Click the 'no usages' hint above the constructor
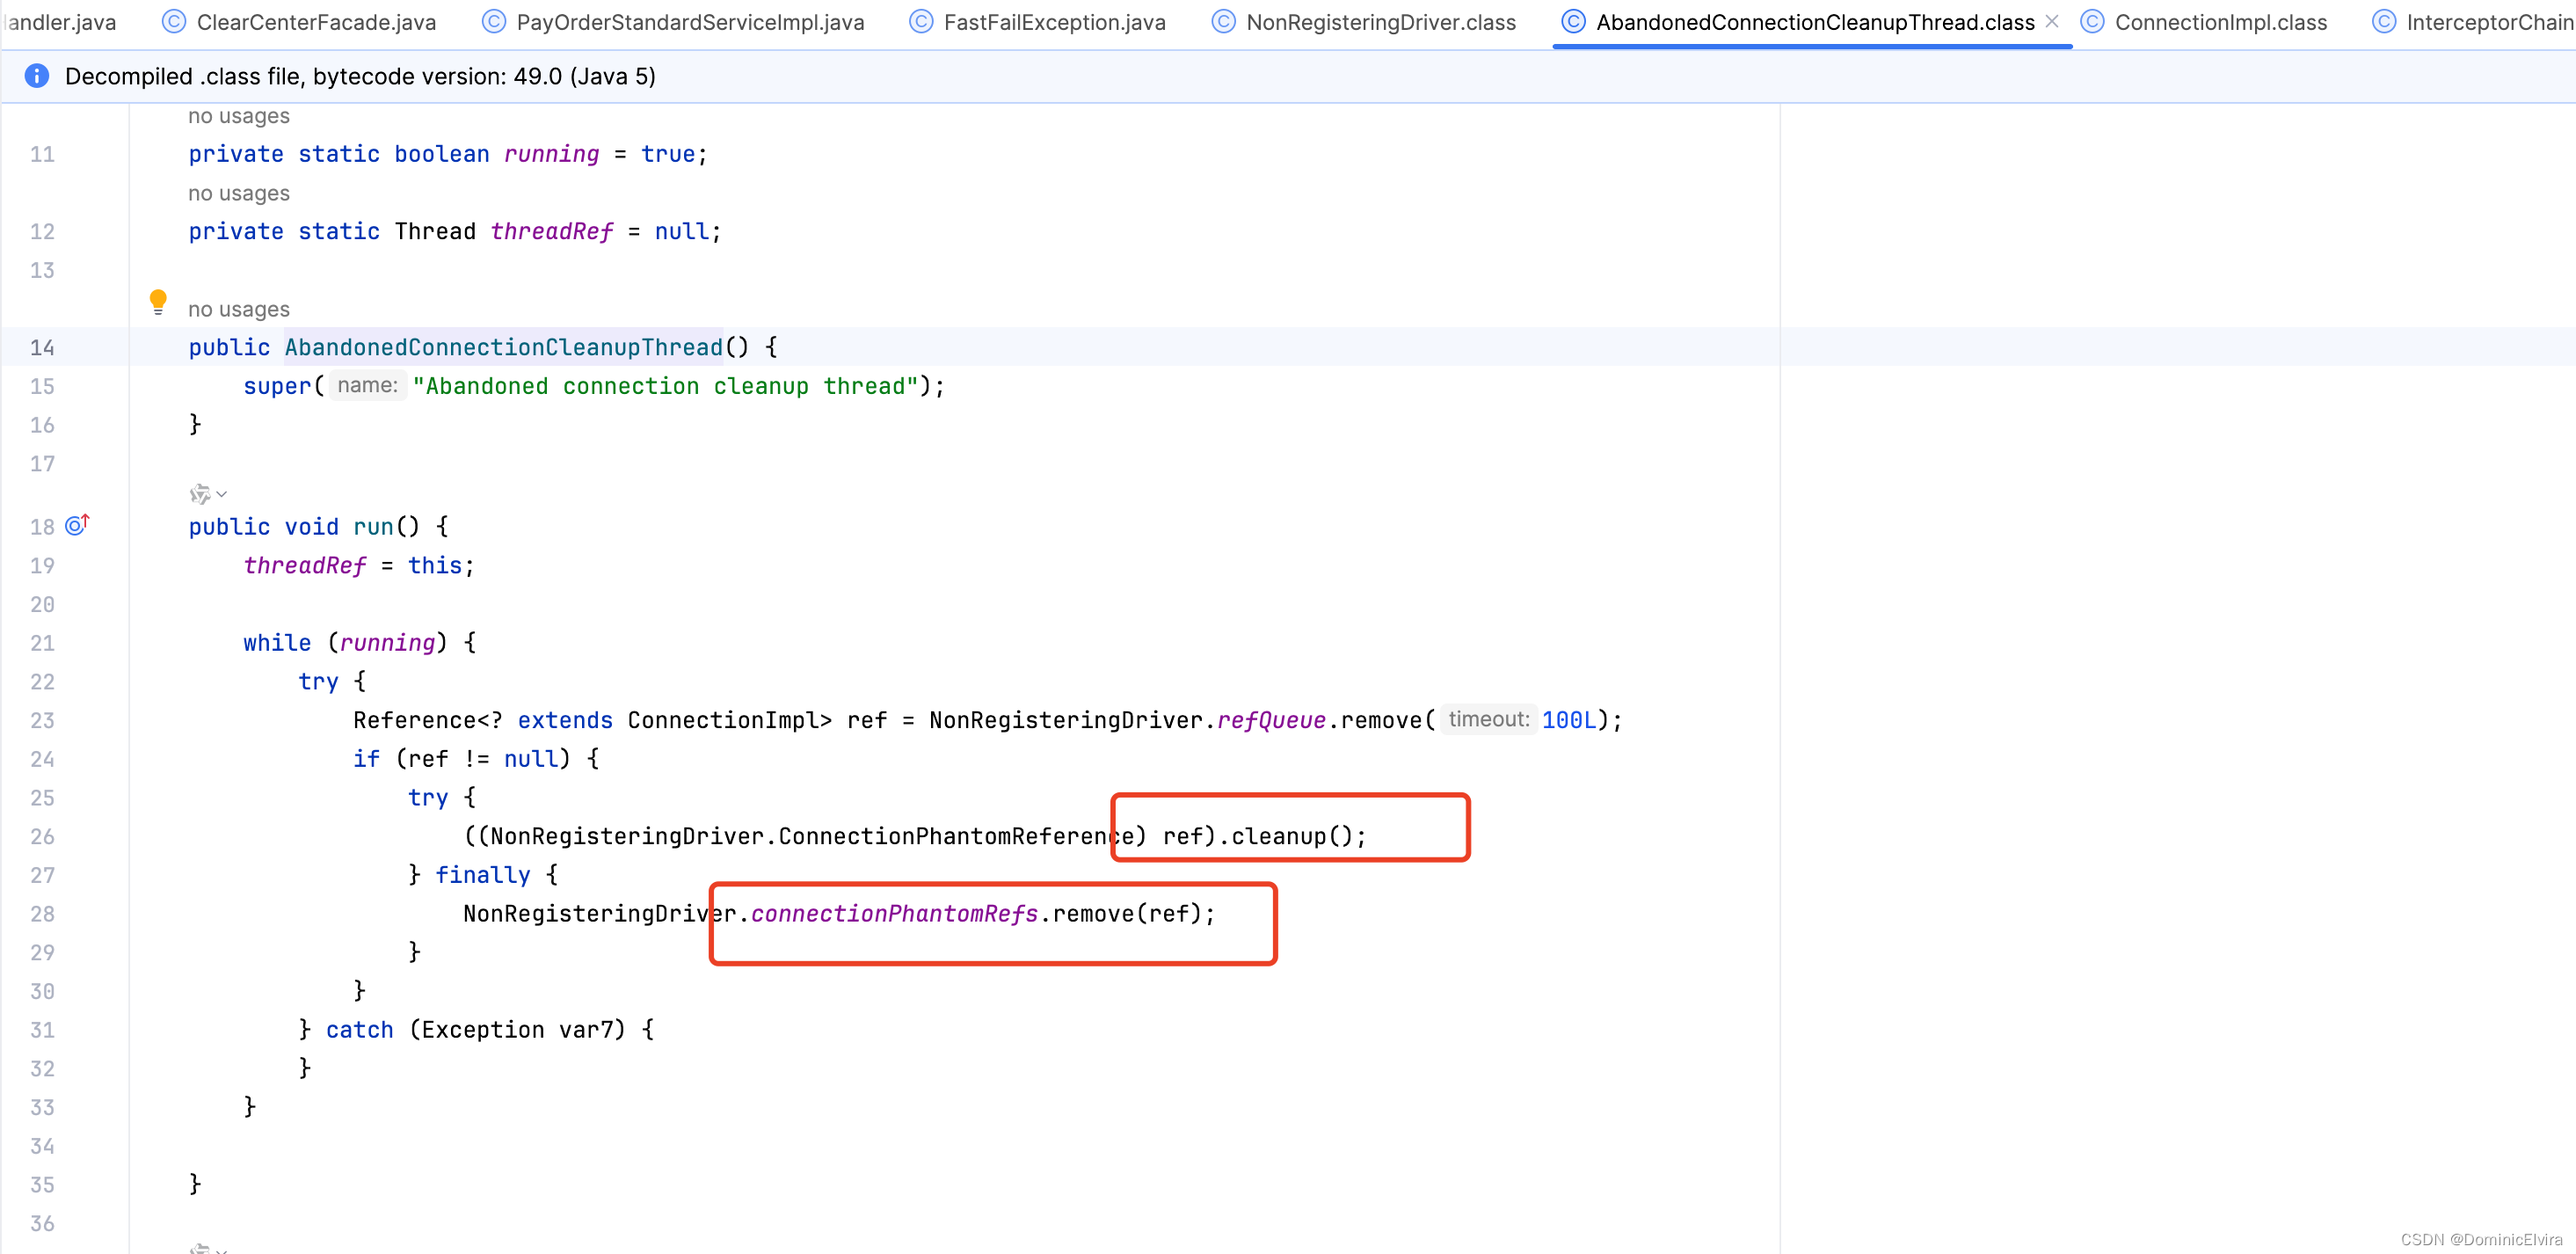 [239, 309]
